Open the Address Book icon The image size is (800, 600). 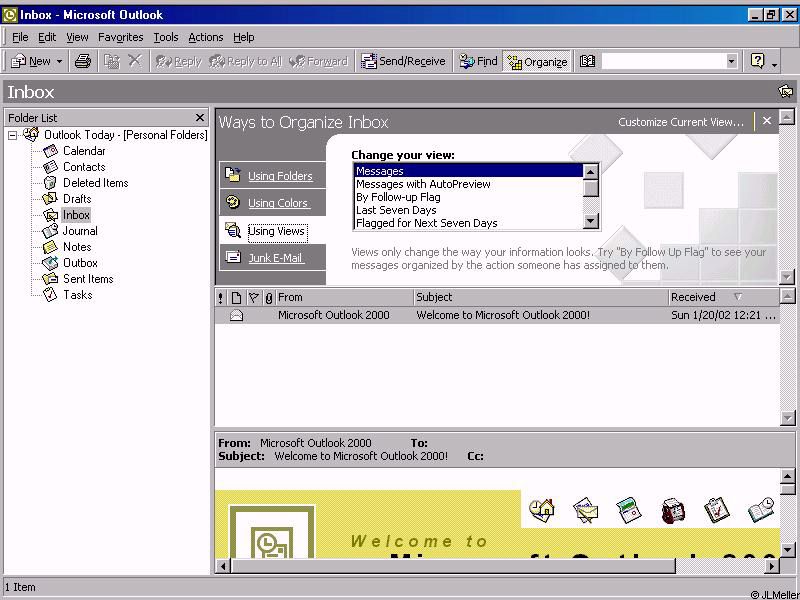click(x=588, y=61)
